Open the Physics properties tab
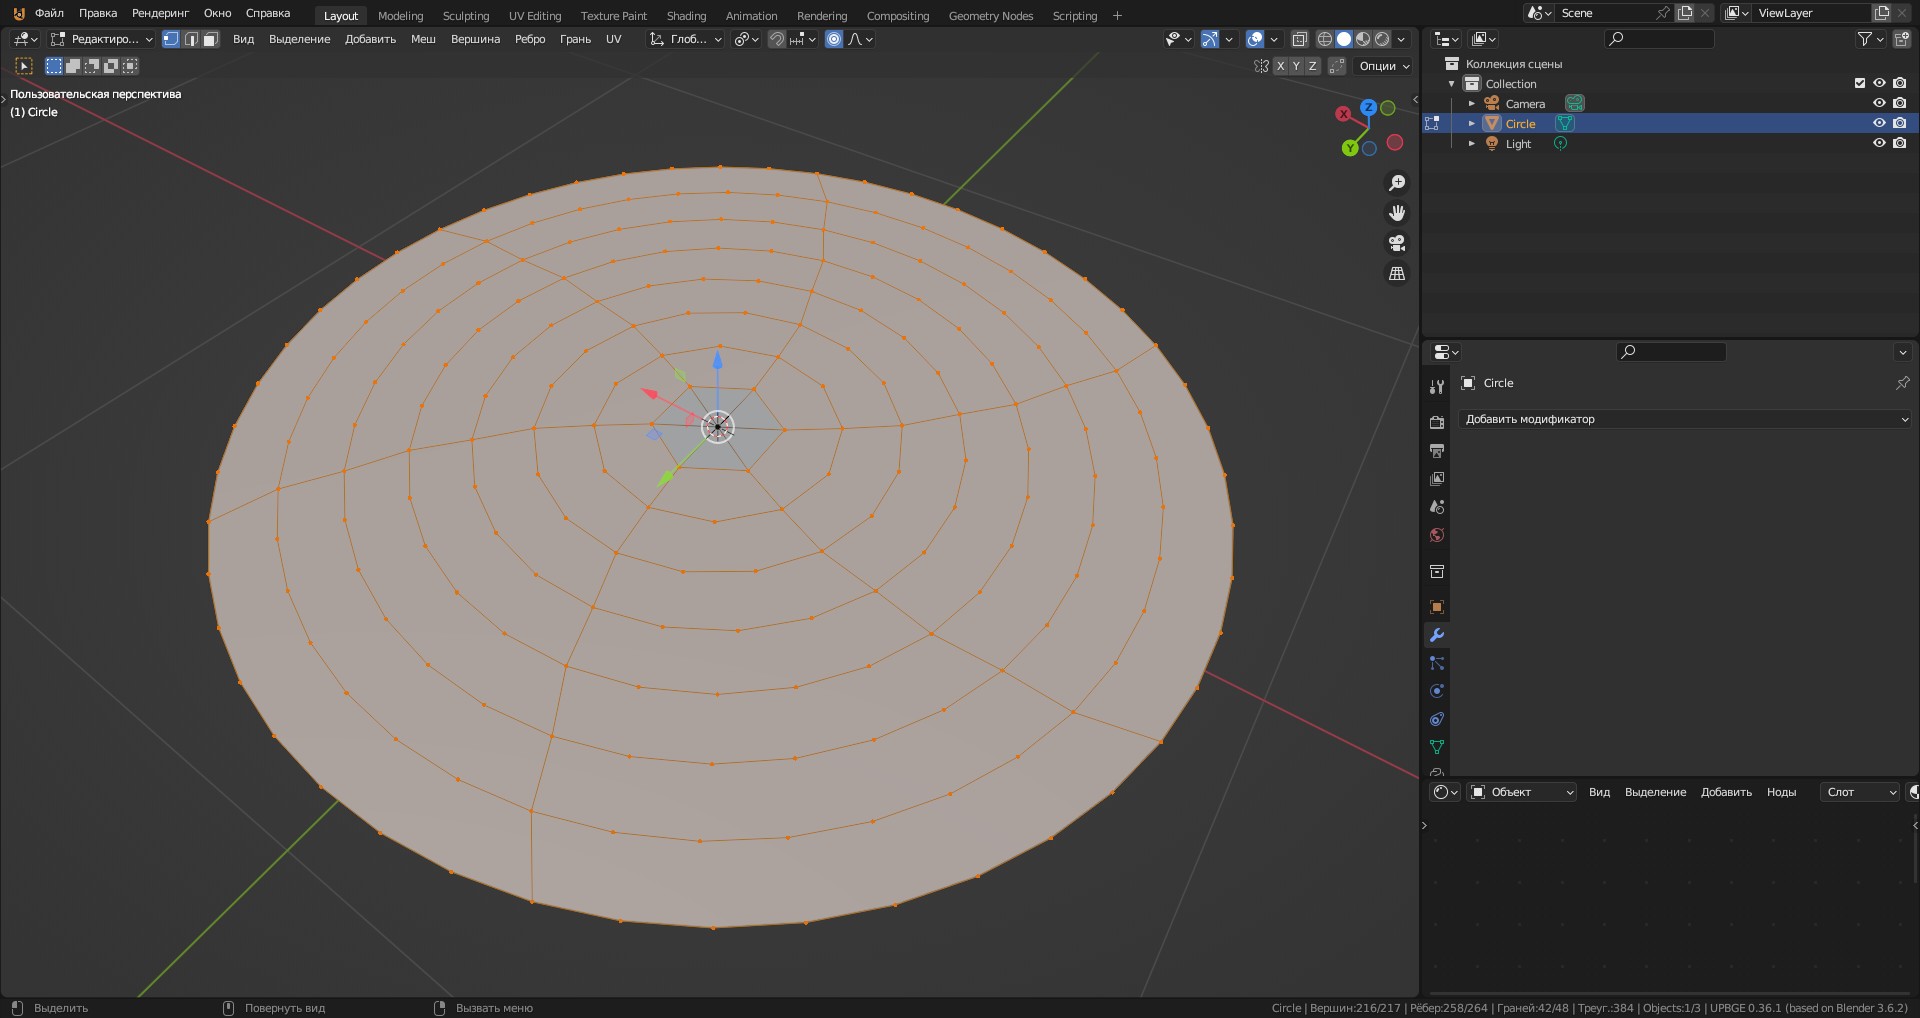 pos(1437,691)
